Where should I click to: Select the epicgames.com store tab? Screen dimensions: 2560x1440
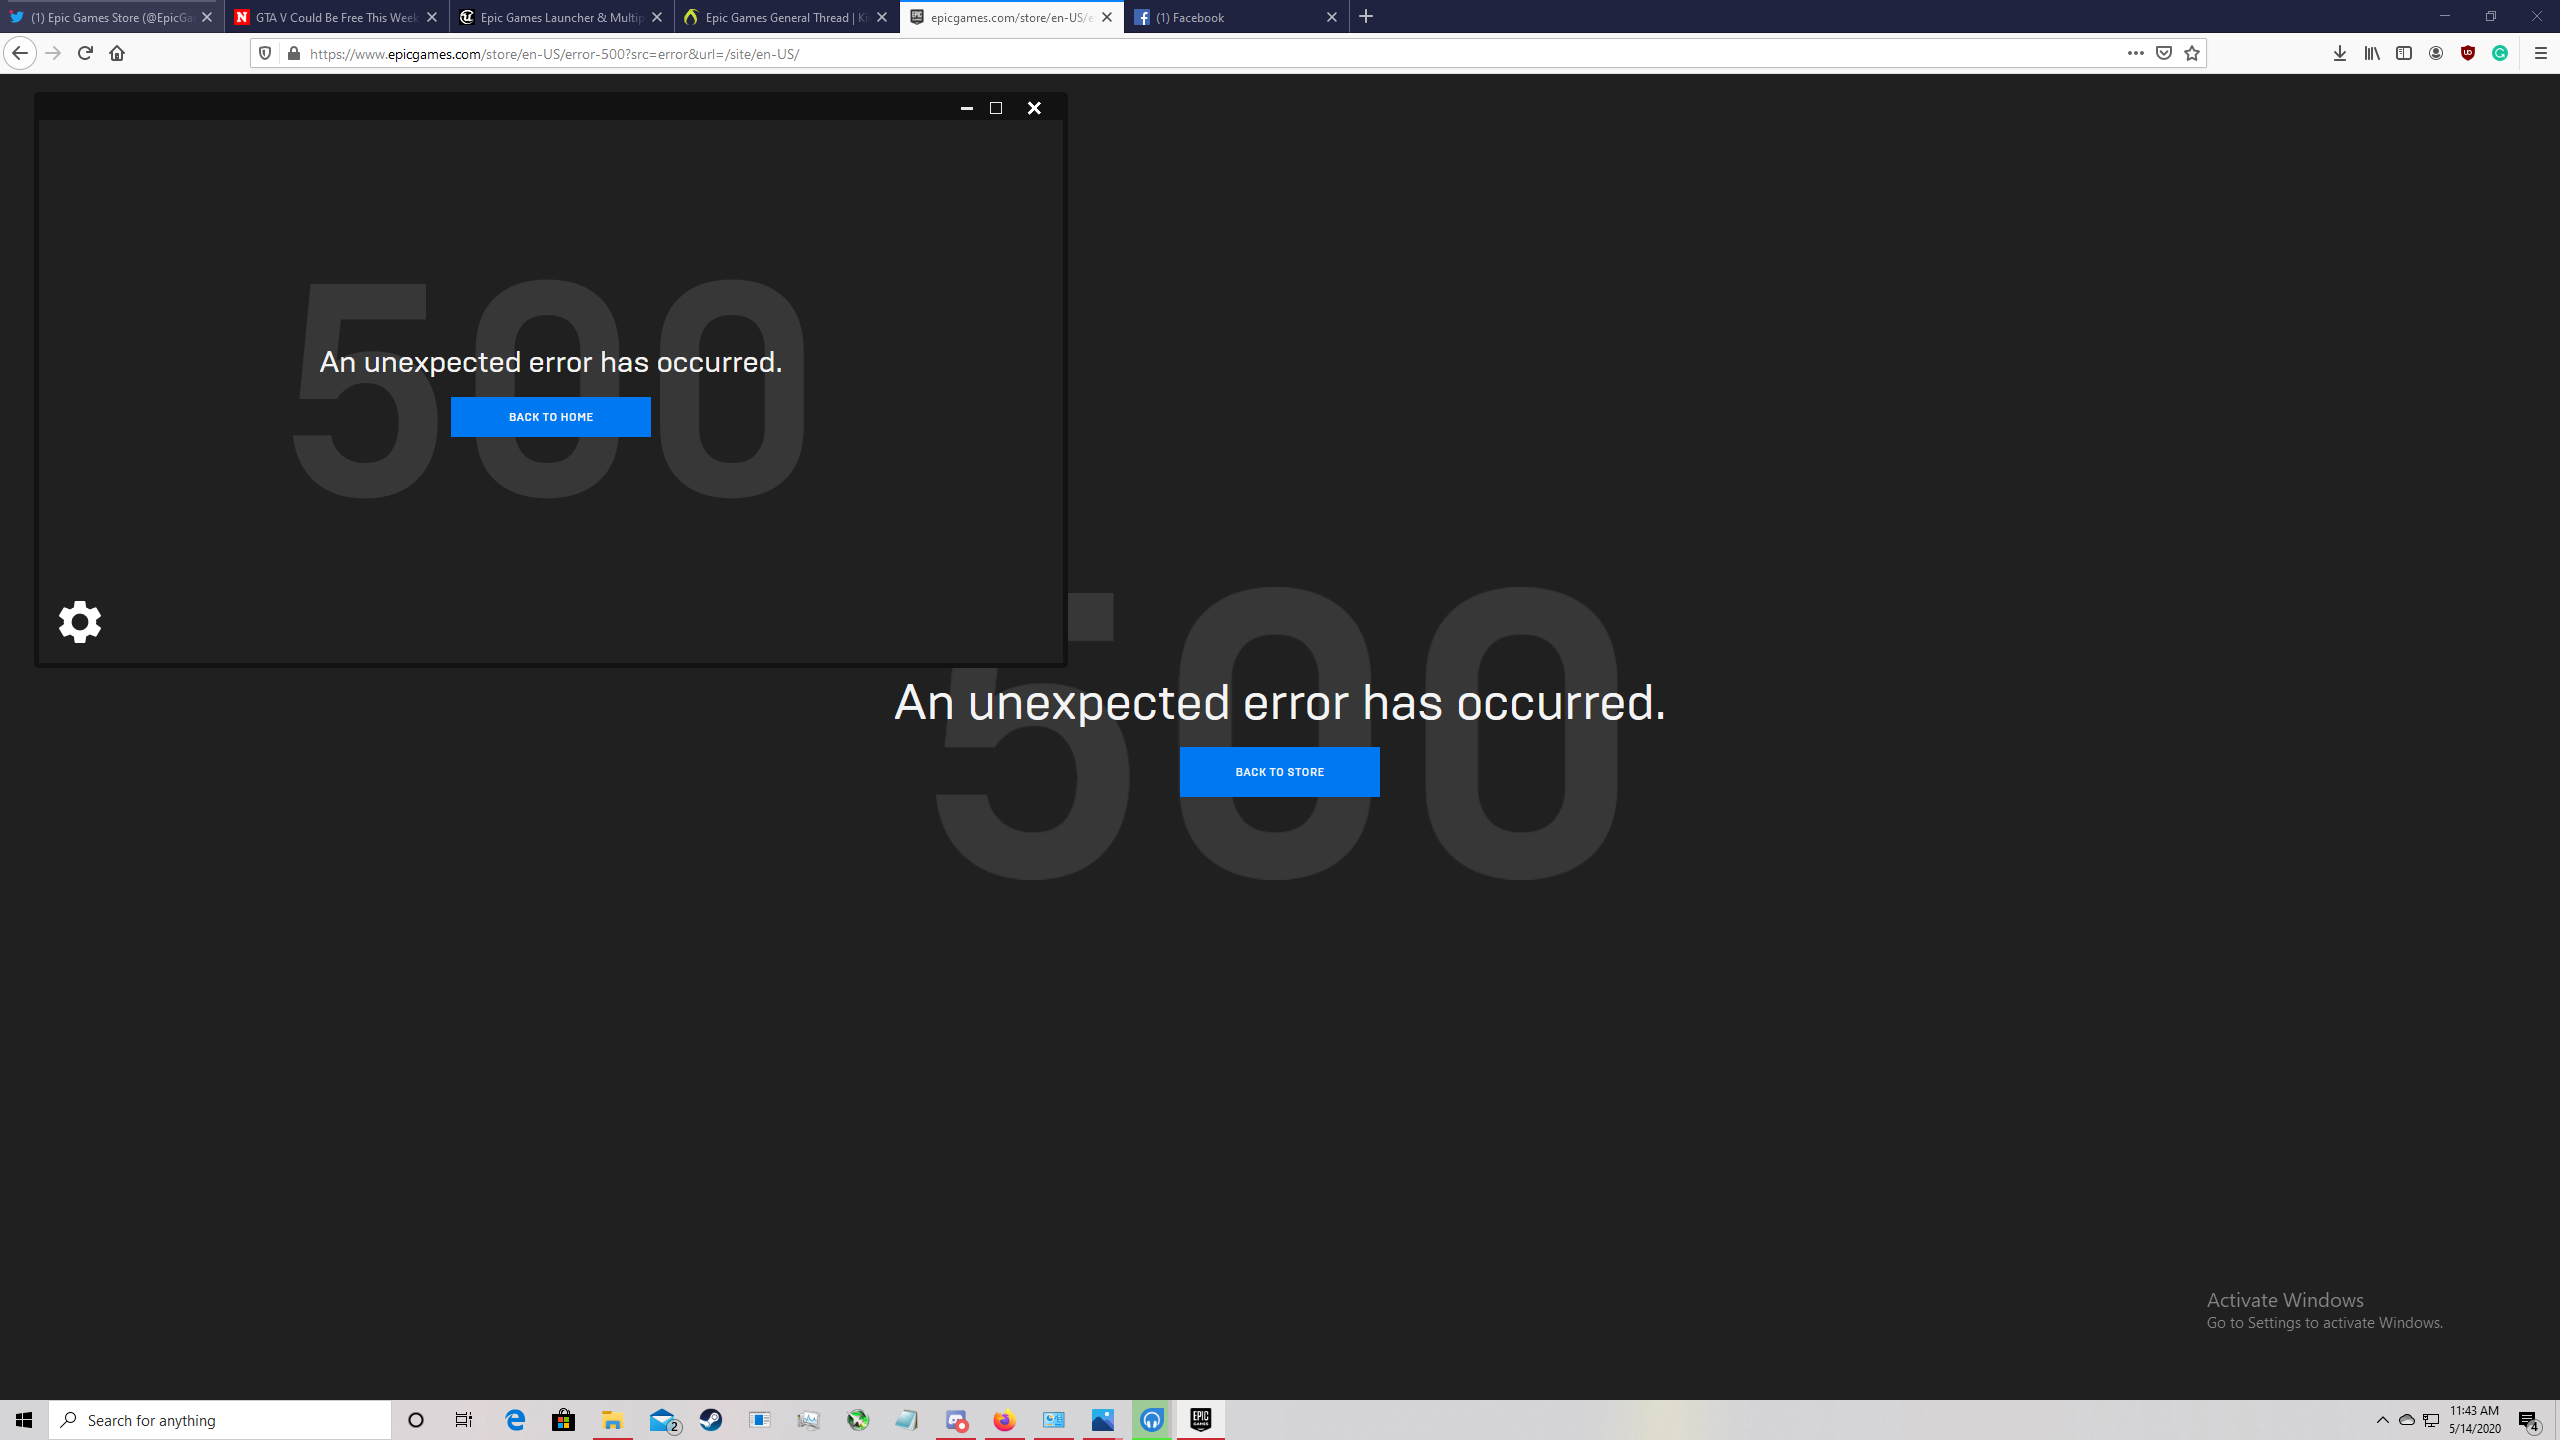pos(1012,17)
